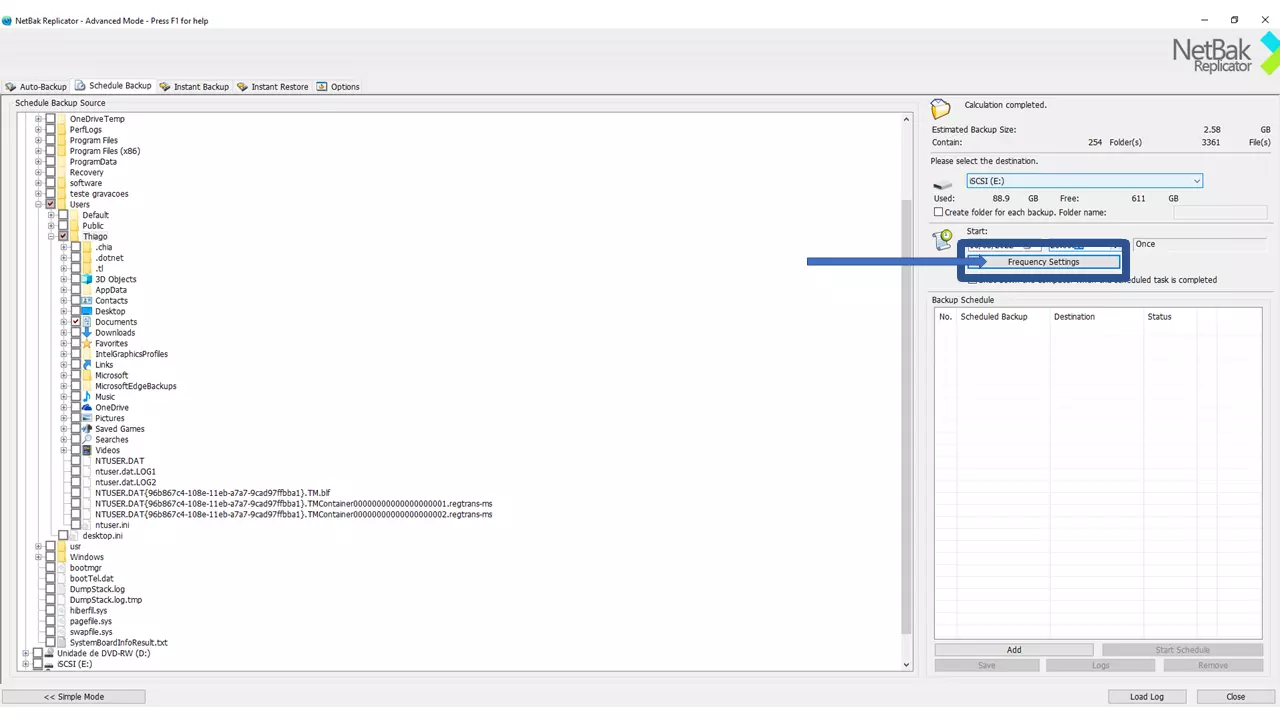
Task: Expand the AppData folder node
Action: click(x=64, y=290)
